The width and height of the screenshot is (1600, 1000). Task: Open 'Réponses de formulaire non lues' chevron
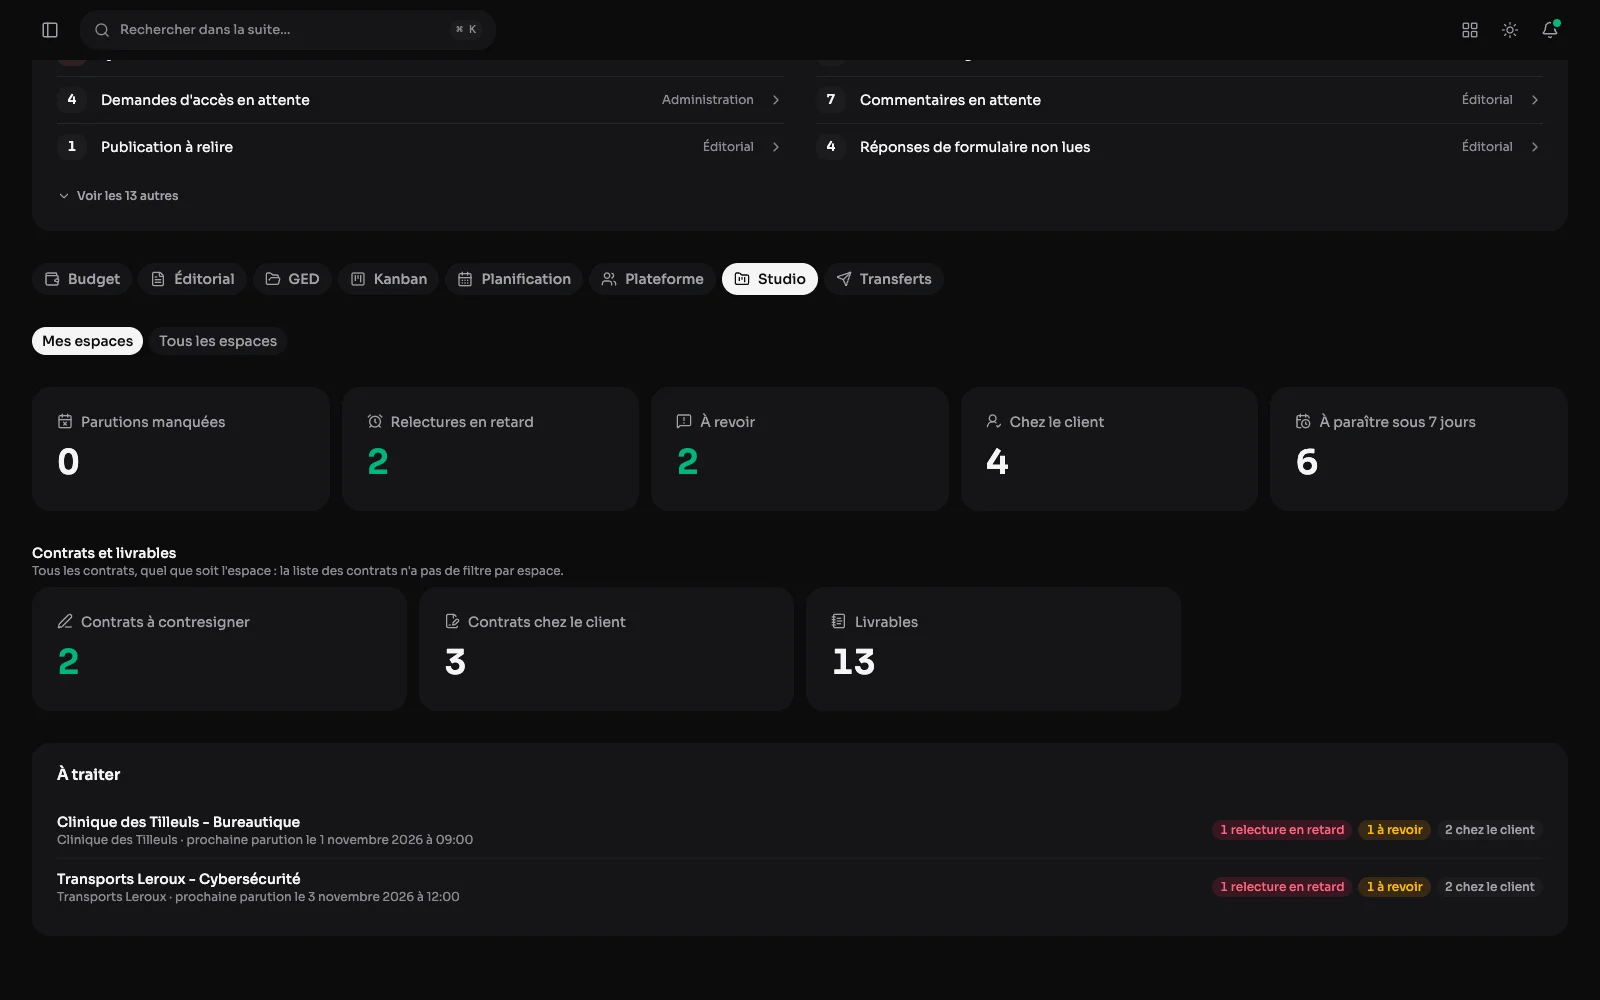1535,147
